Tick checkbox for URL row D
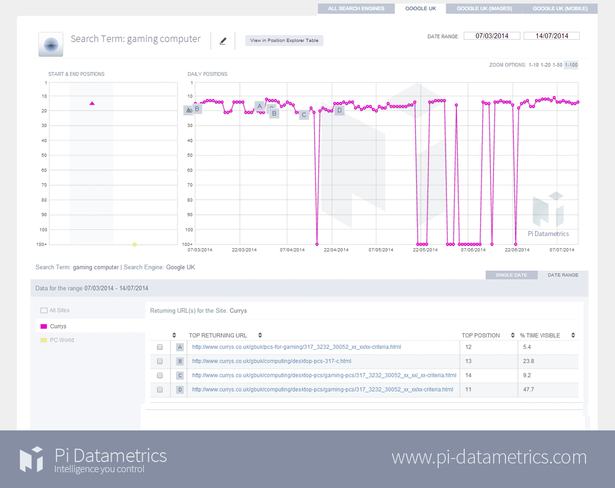615x488 pixels. (x=160, y=390)
